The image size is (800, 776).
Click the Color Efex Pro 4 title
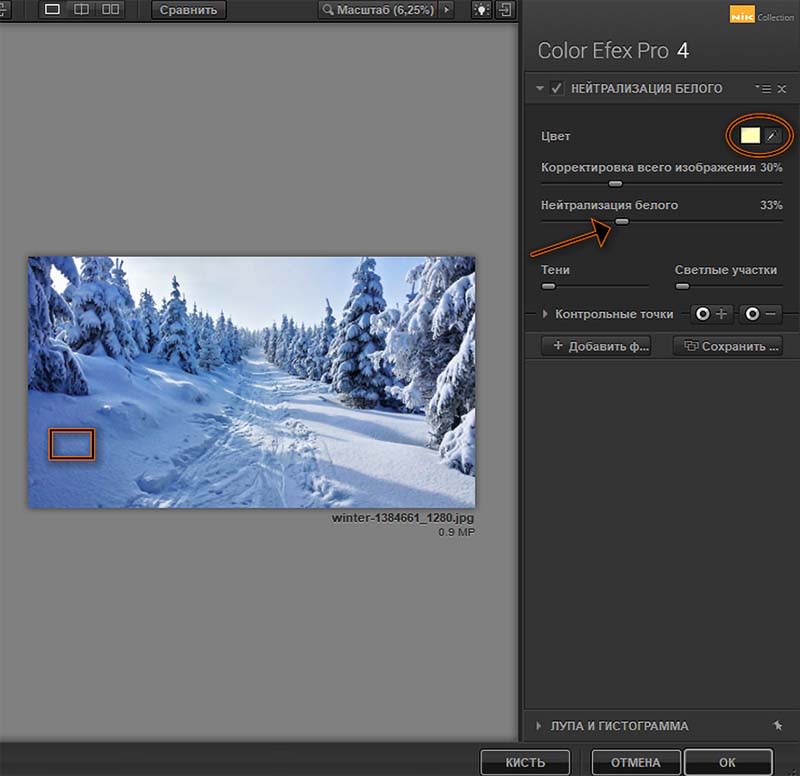point(613,51)
